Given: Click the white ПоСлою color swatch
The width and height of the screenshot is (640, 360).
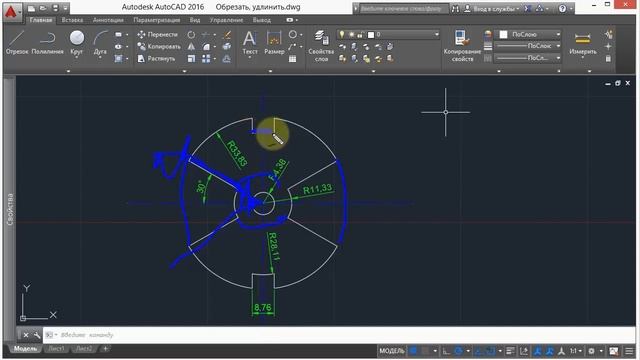Looking at the screenshot, I should coord(504,35).
